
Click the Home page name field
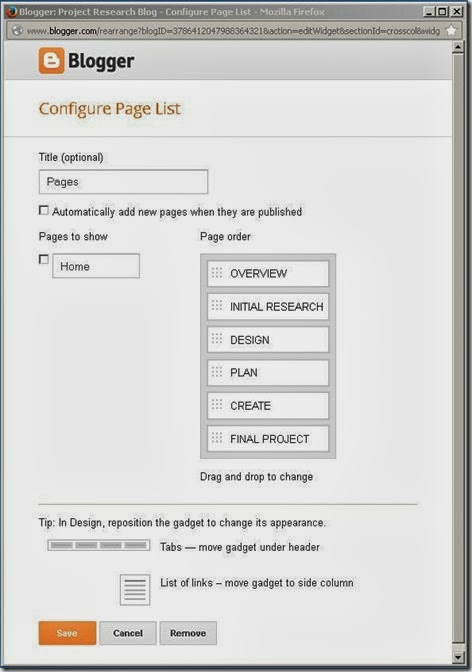96,266
